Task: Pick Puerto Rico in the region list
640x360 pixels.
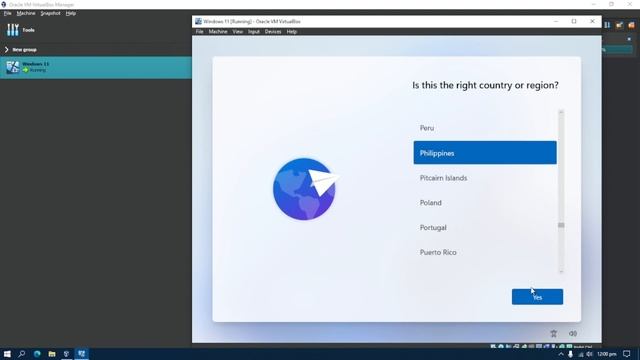Action: pos(485,253)
